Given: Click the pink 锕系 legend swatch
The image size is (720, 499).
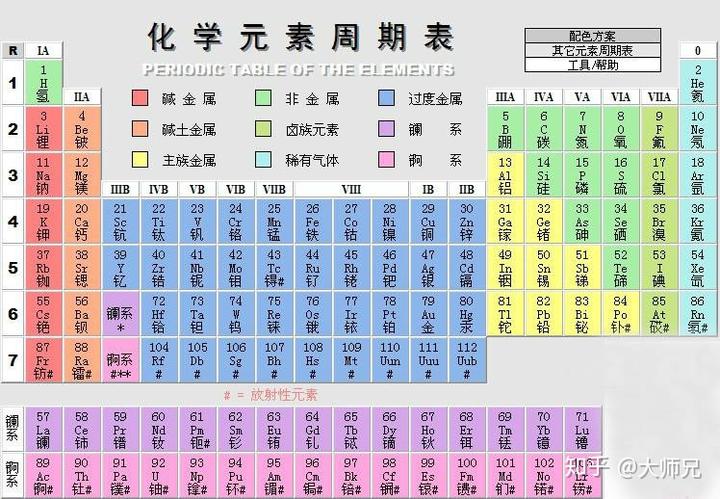Looking at the screenshot, I should 386,160.
